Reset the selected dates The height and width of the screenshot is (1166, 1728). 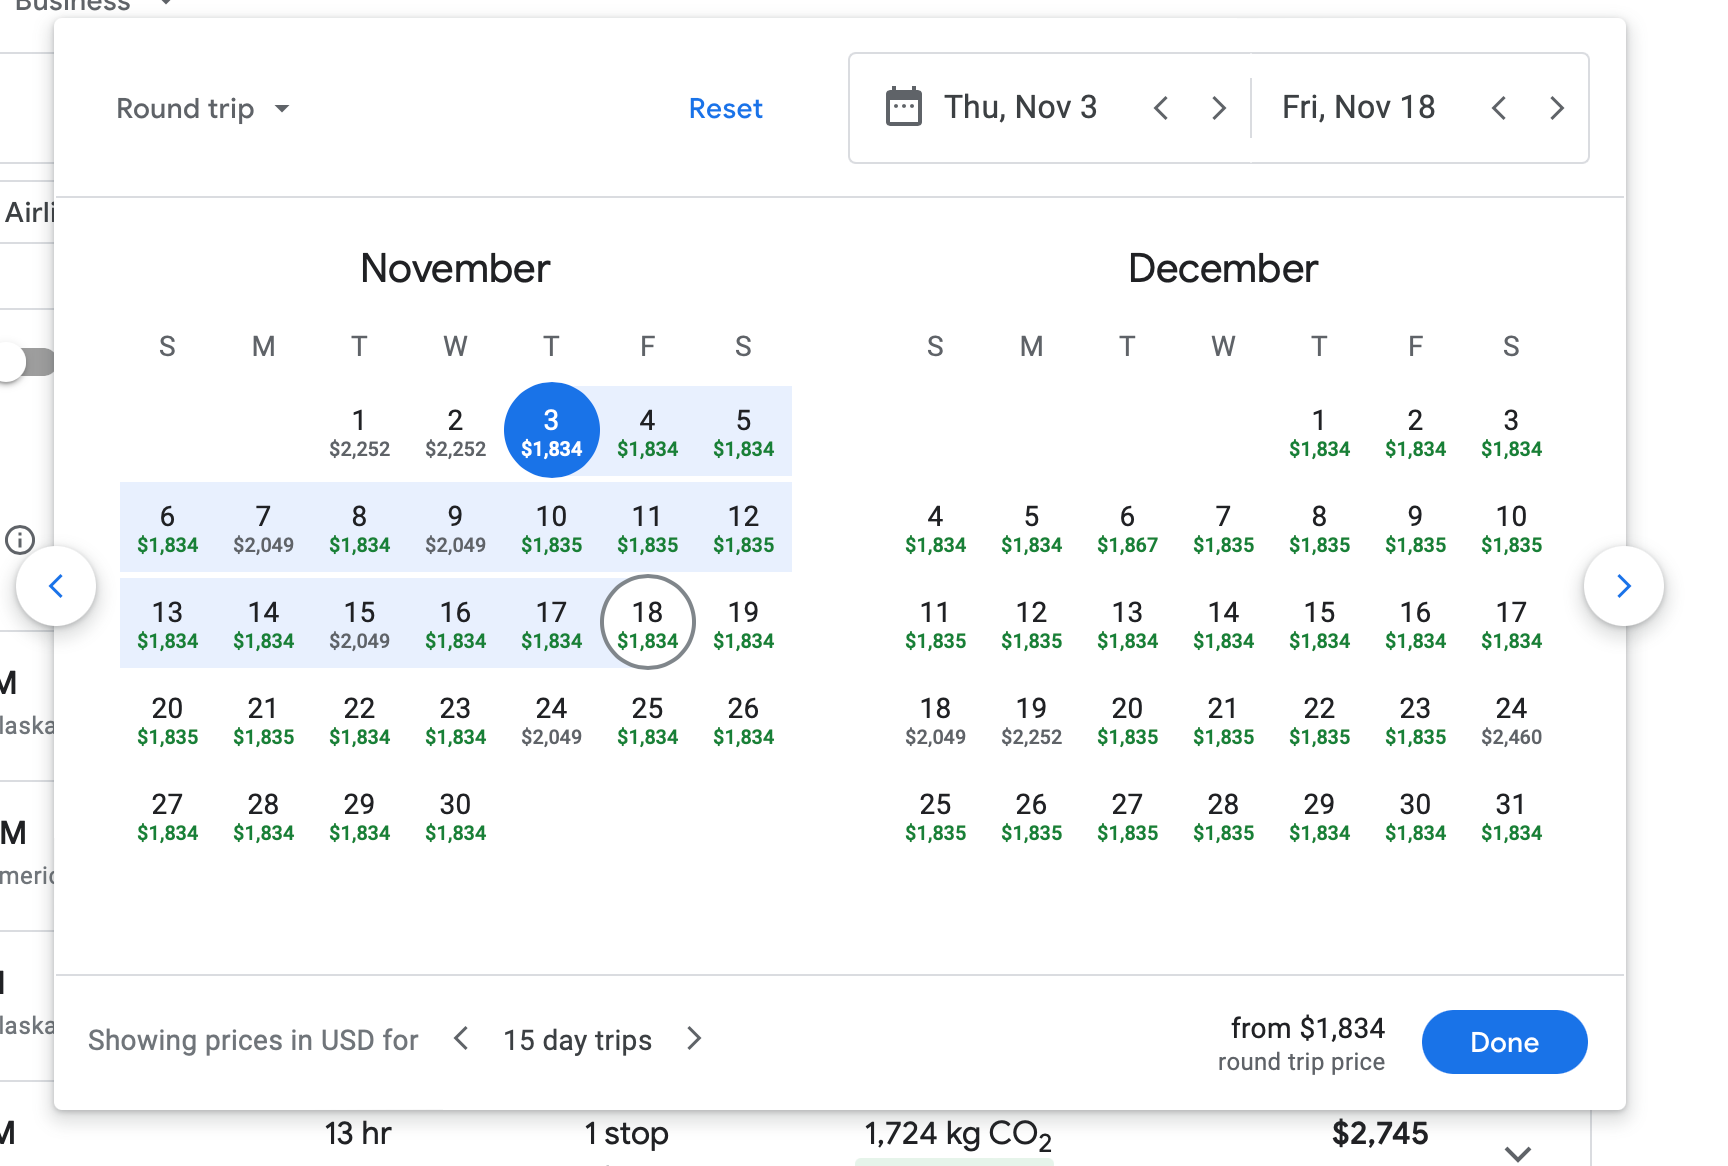tap(725, 108)
